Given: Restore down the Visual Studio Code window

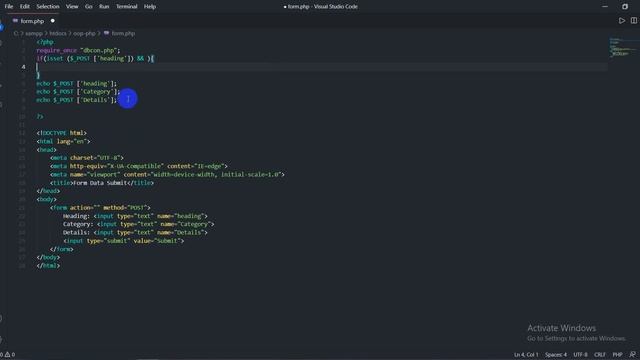Looking at the screenshot, I should 625,7.
